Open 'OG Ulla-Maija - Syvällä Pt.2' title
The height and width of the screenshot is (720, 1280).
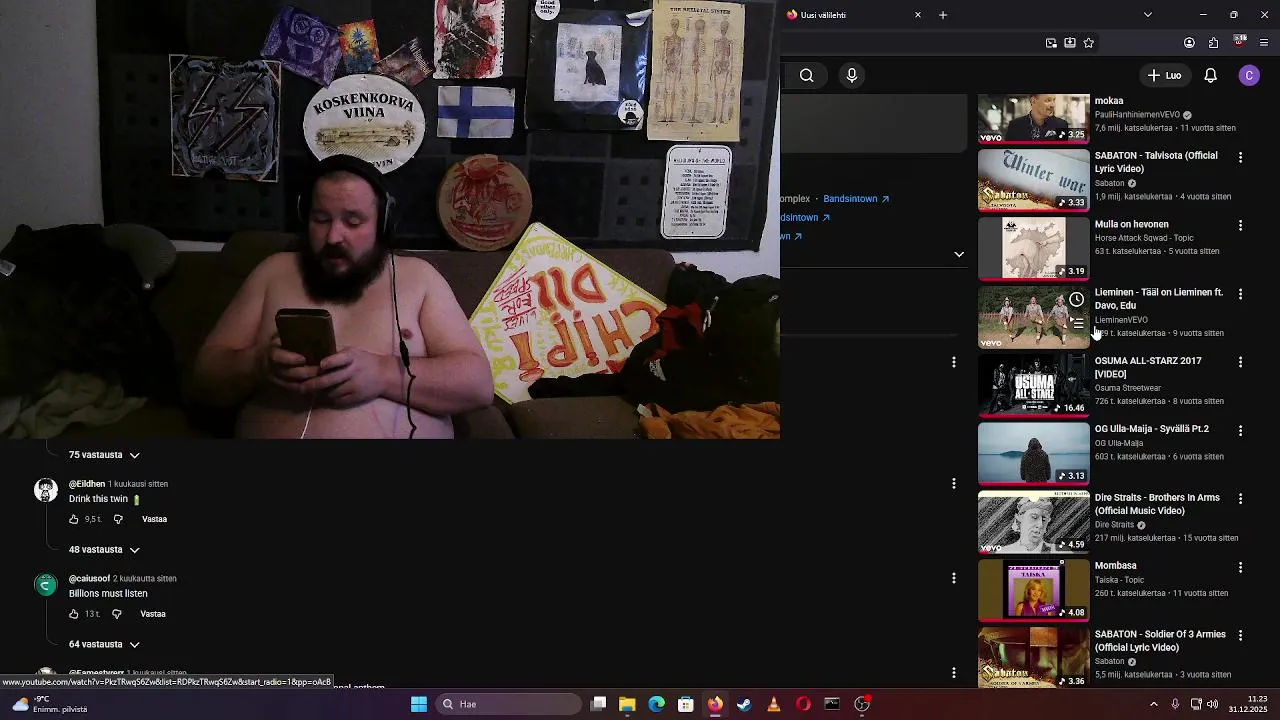pos(1151,429)
